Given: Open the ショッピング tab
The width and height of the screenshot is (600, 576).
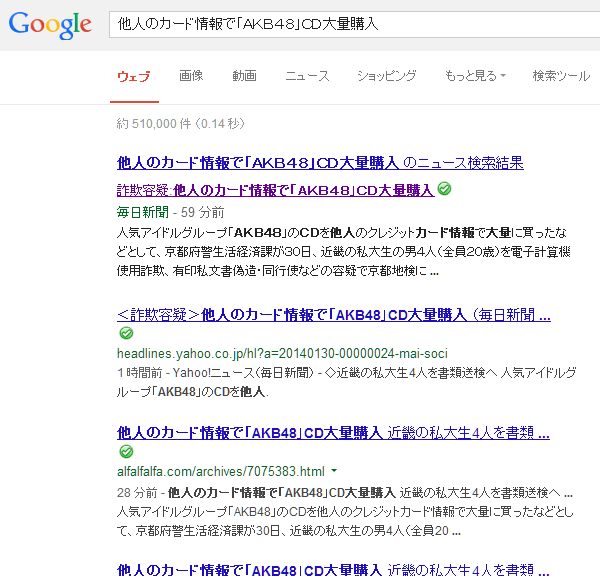Looking at the screenshot, I should 386,76.
